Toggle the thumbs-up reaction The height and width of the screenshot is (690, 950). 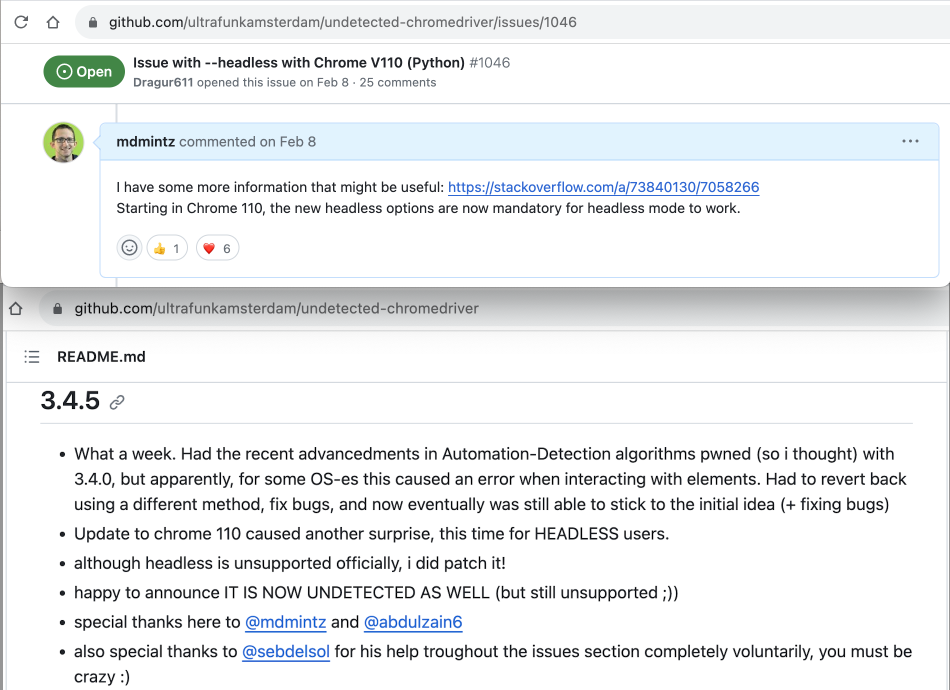(x=167, y=248)
